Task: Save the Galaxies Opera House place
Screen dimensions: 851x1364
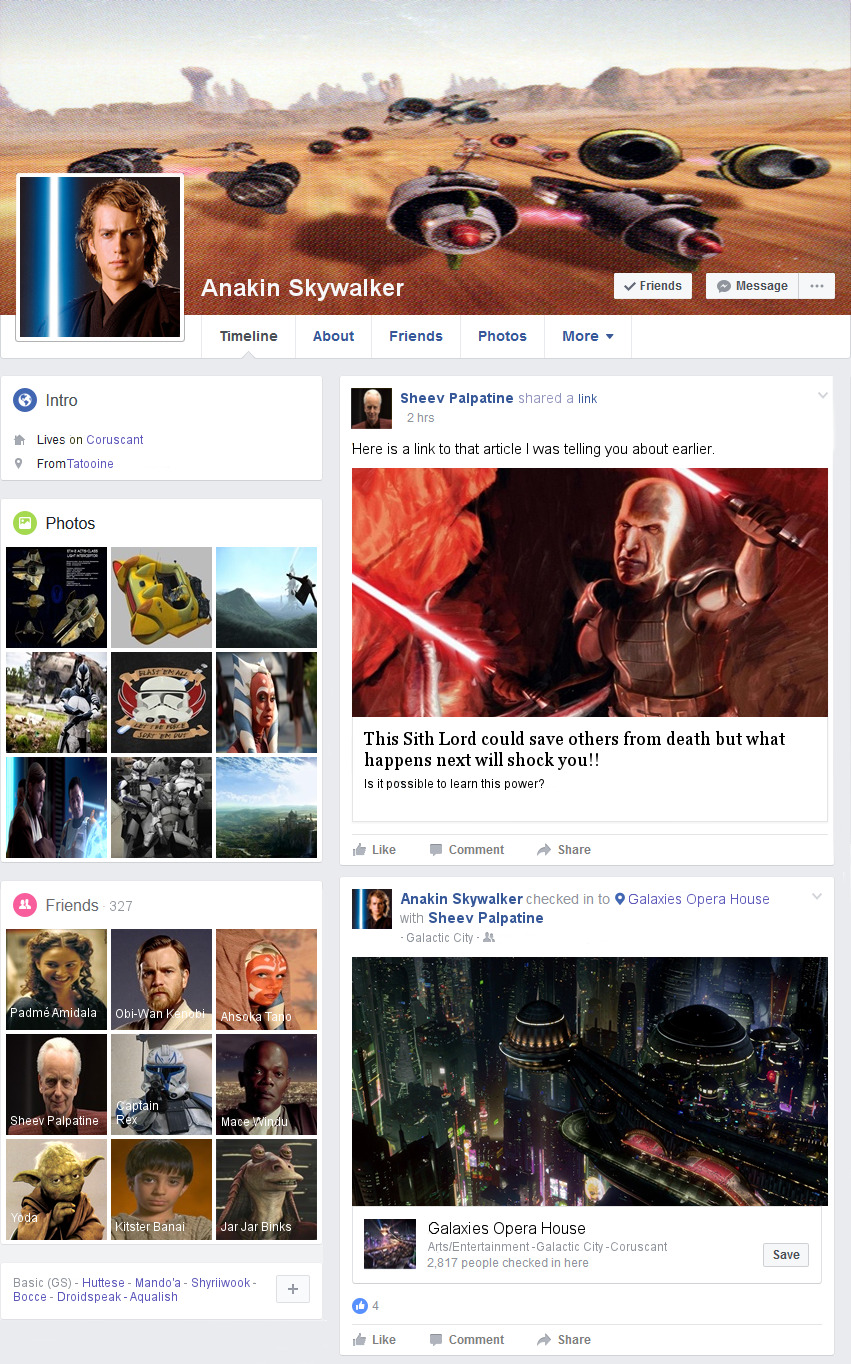Action: pos(786,1255)
